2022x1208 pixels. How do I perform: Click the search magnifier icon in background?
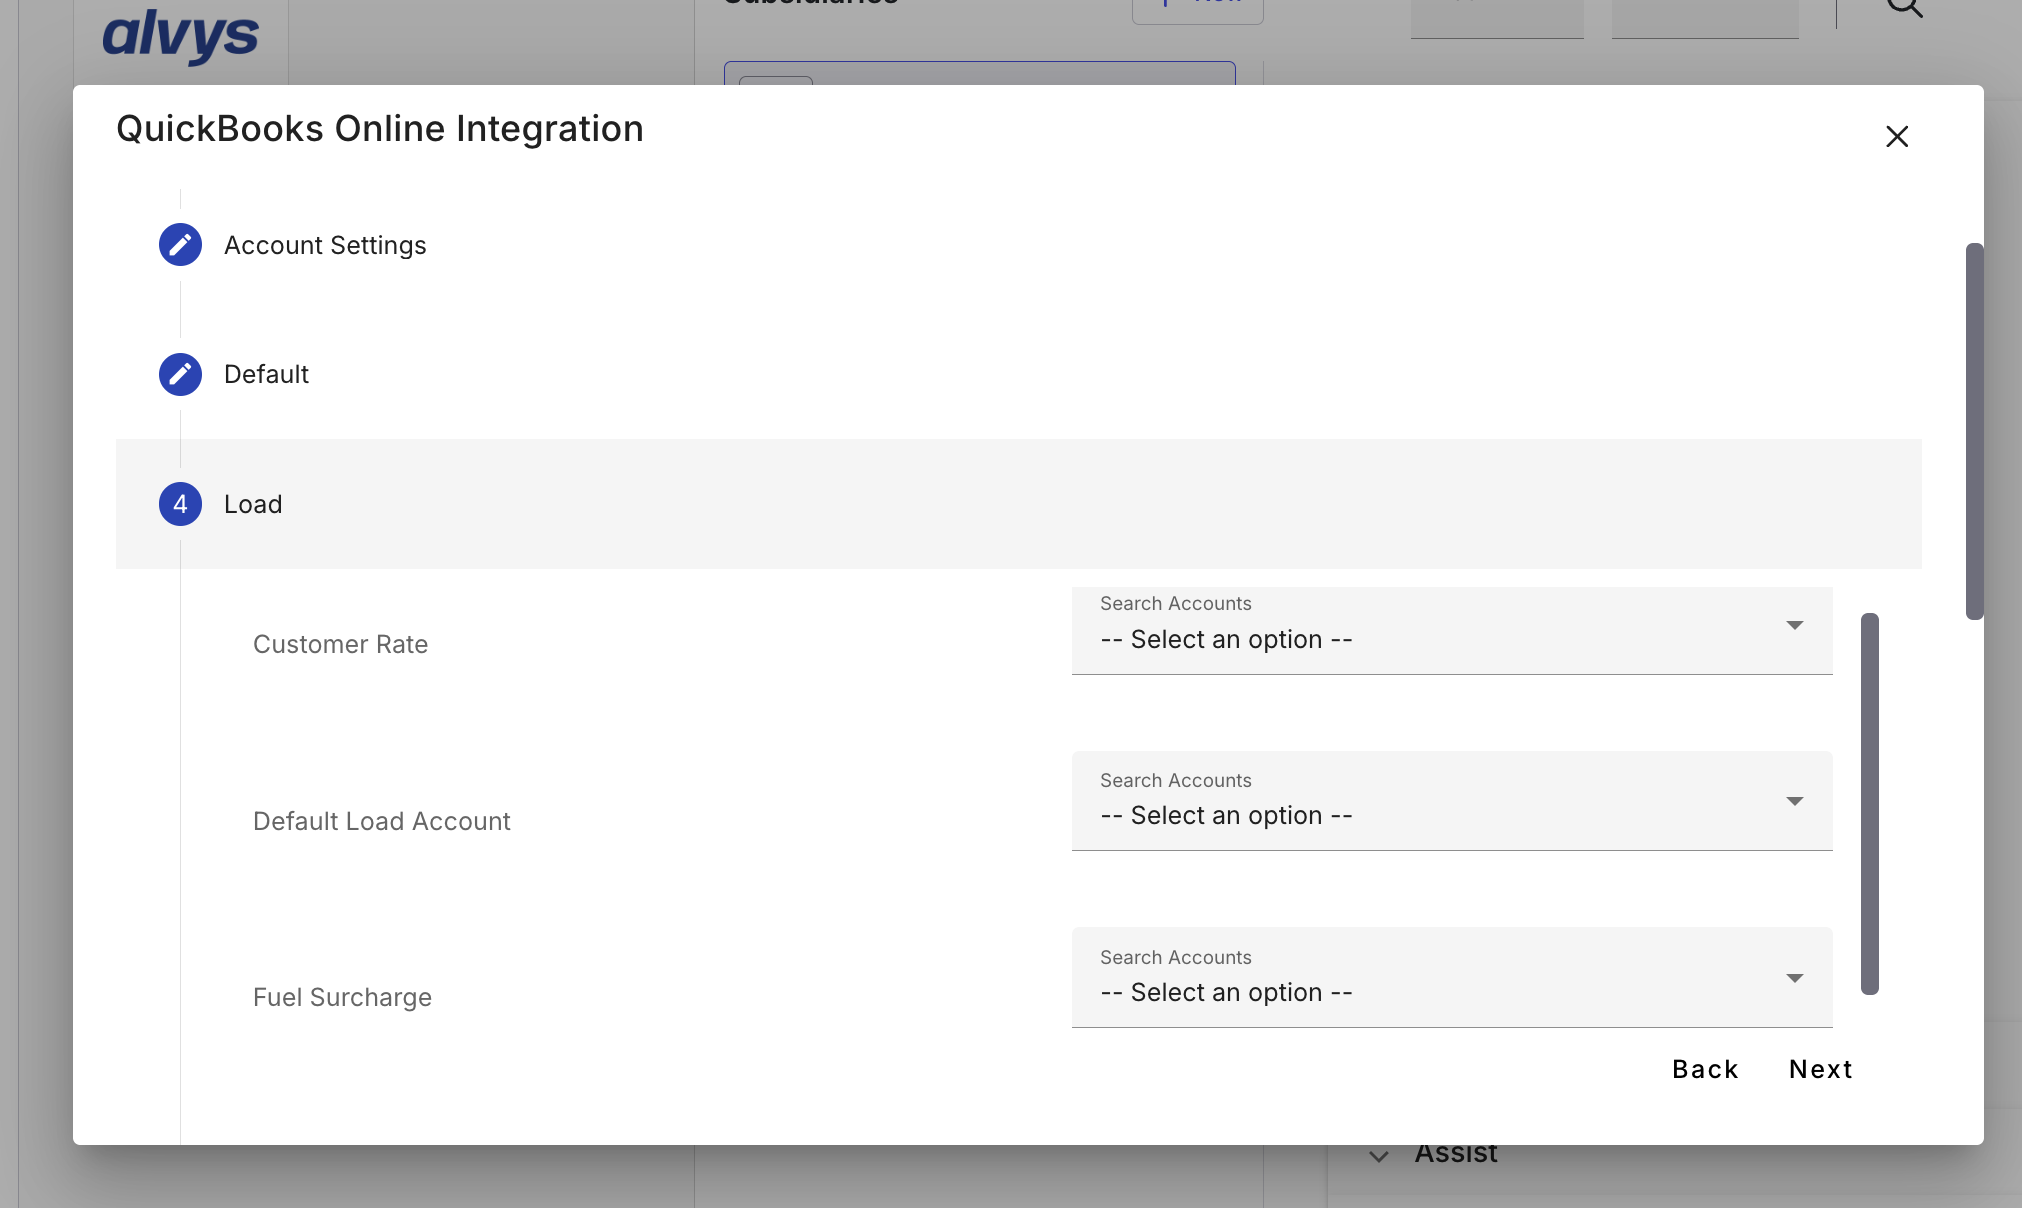pos(1905,7)
